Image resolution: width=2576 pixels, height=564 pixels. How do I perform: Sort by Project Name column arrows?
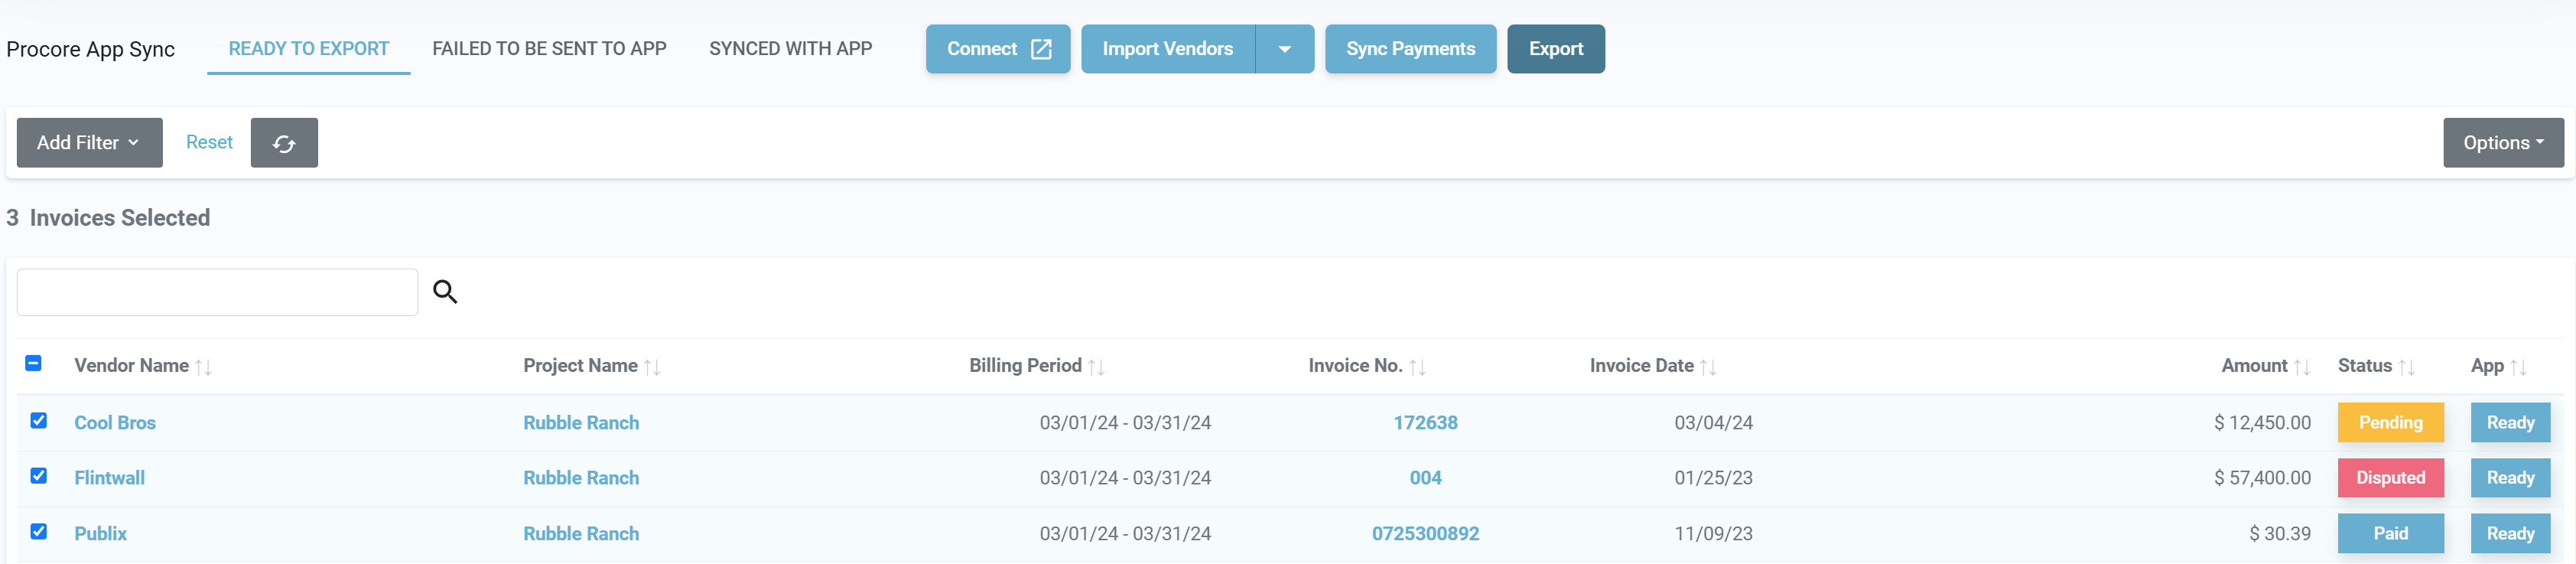coord(652,367)
